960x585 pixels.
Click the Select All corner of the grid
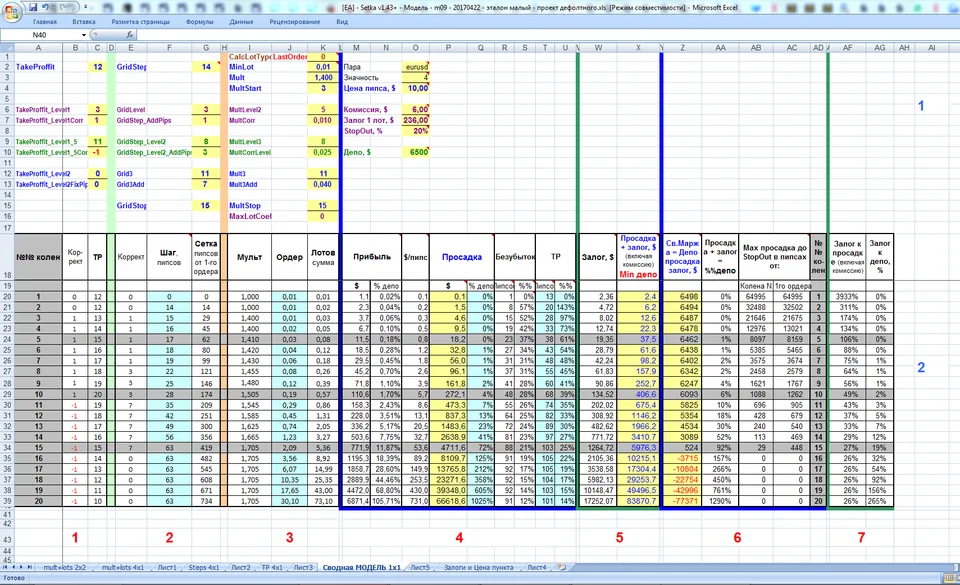point(7,48)
